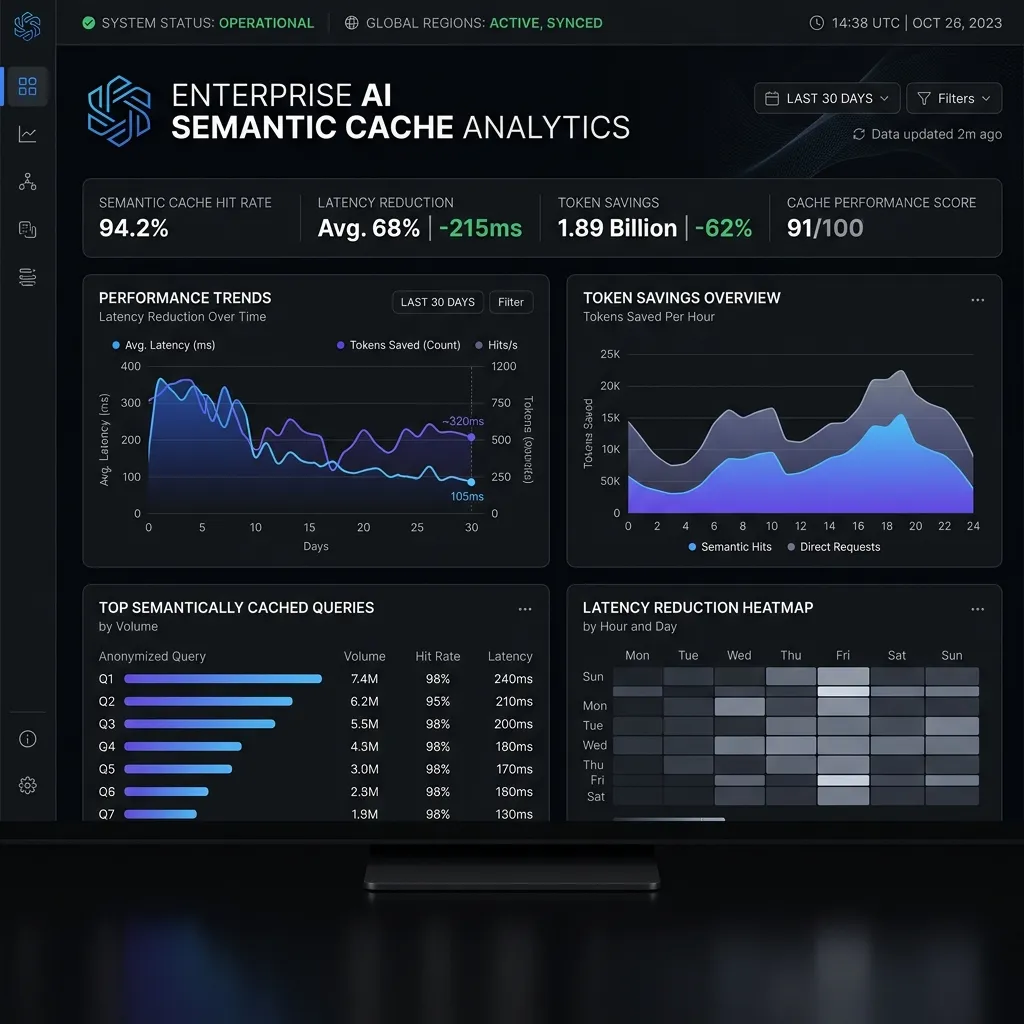This screenshot has height=1024, width=1024.
Task: Open the dashboard grid icon in sidebar
Action: [x=27, y=86]
